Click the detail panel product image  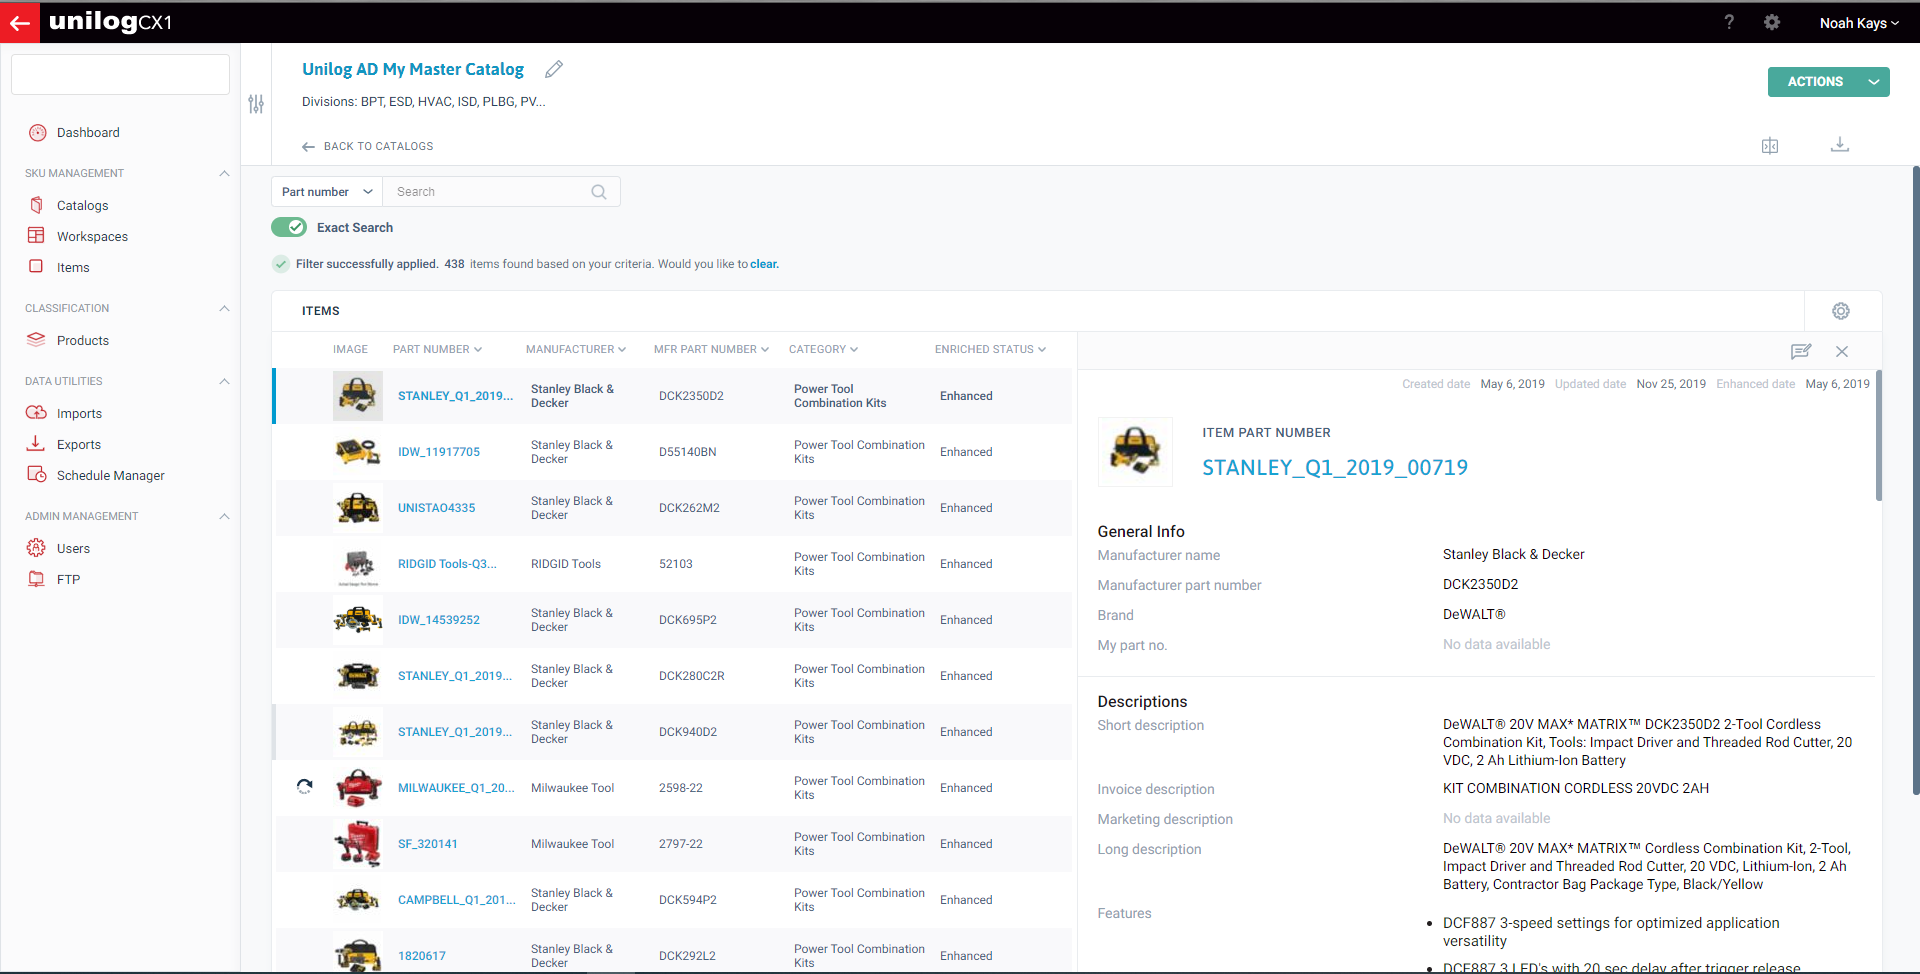[x=1135, y=452]
